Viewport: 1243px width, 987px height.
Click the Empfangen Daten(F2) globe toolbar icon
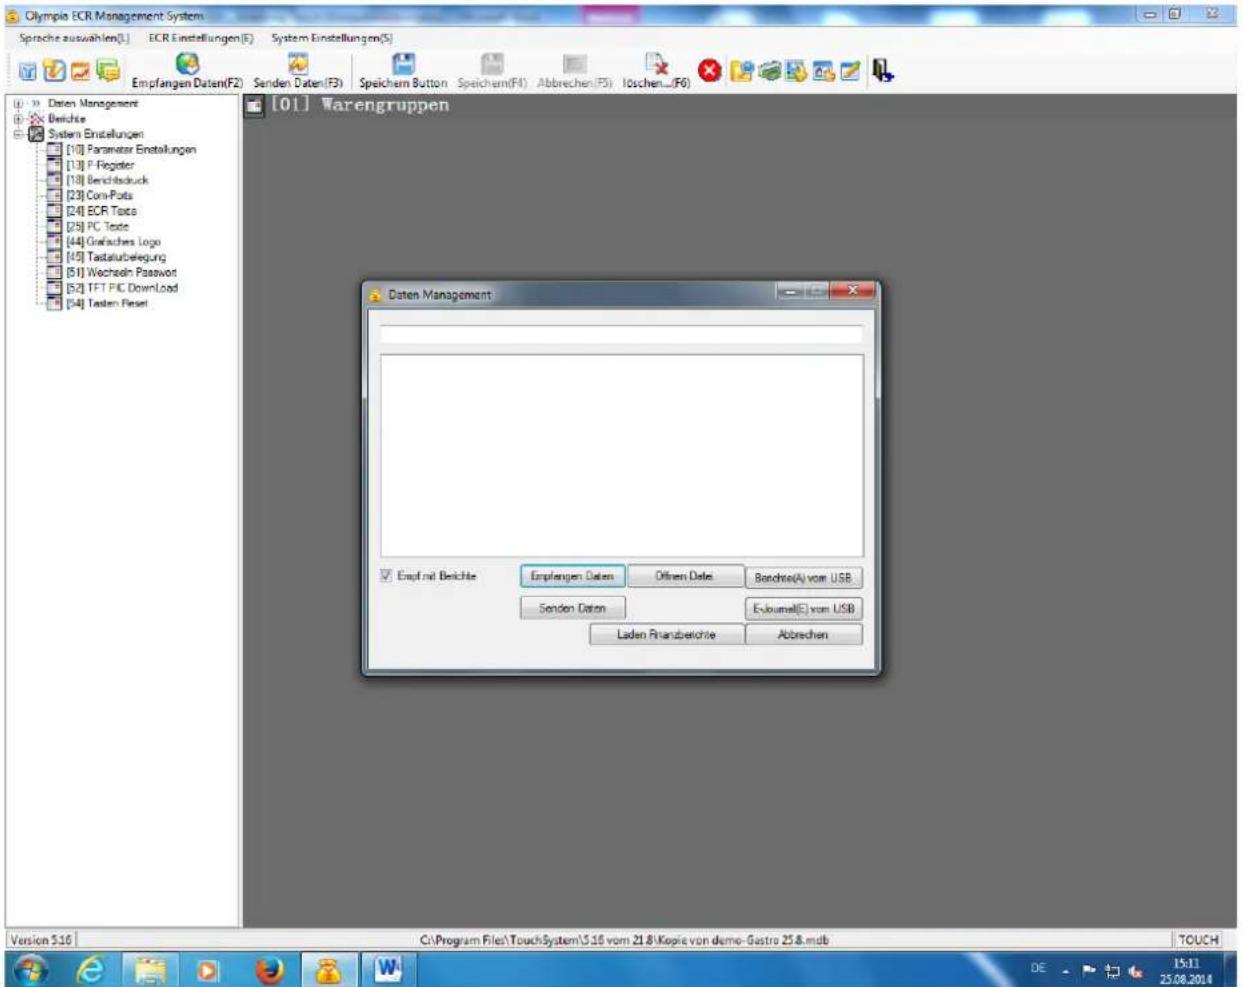187,64
